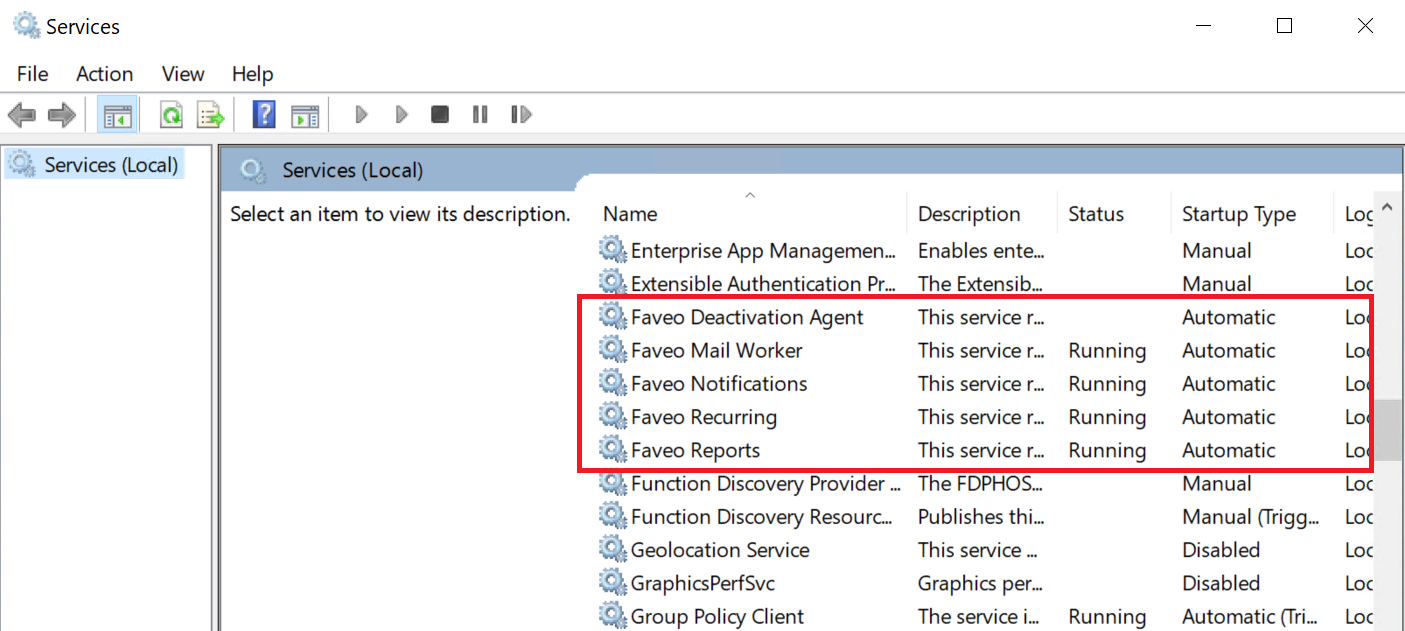Viewport: 1405px width, 631px height.
Task: Select the Faveo Notifications service name
Action: click(719, 383)
